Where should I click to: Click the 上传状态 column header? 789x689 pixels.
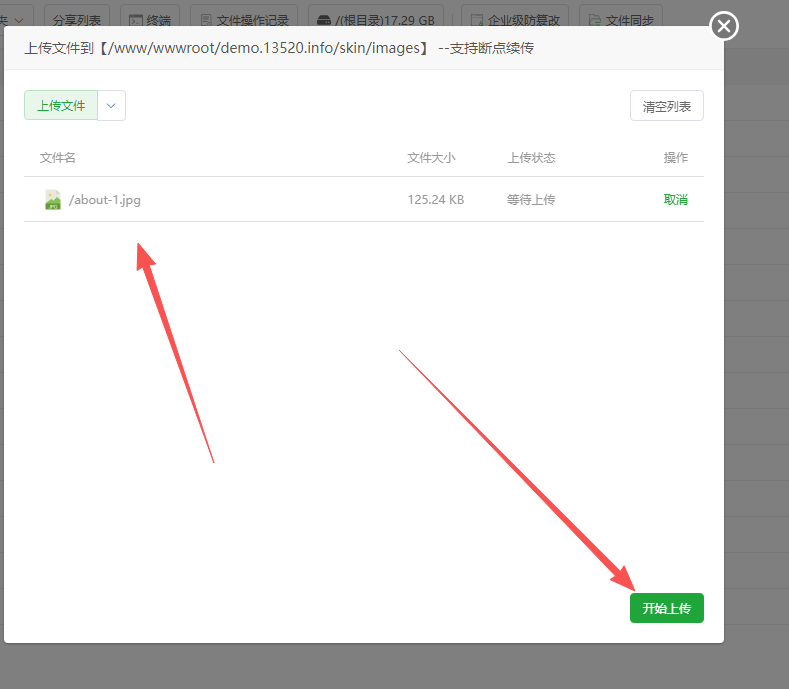531,158
